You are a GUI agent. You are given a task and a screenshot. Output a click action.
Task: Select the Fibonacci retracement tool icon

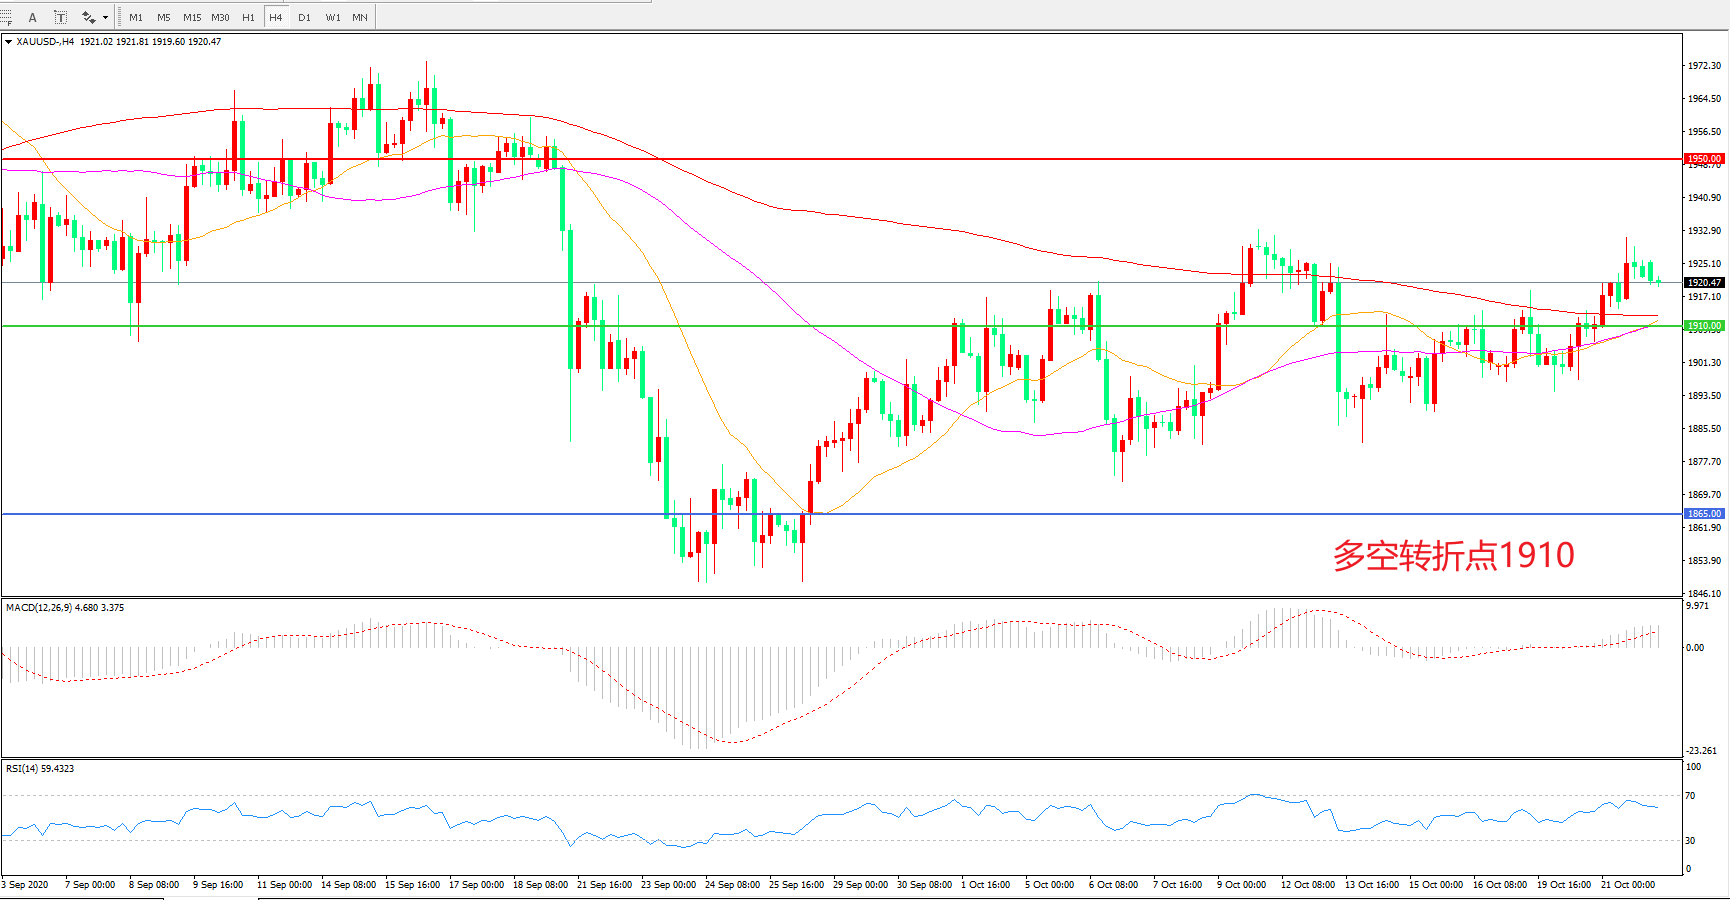tap(6, 17)
